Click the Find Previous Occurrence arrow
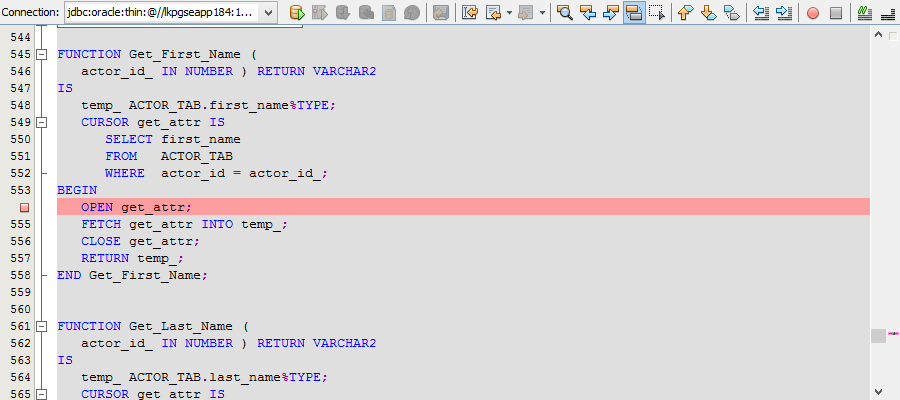The width and height of the screenshot is (900, 400). 588,13
